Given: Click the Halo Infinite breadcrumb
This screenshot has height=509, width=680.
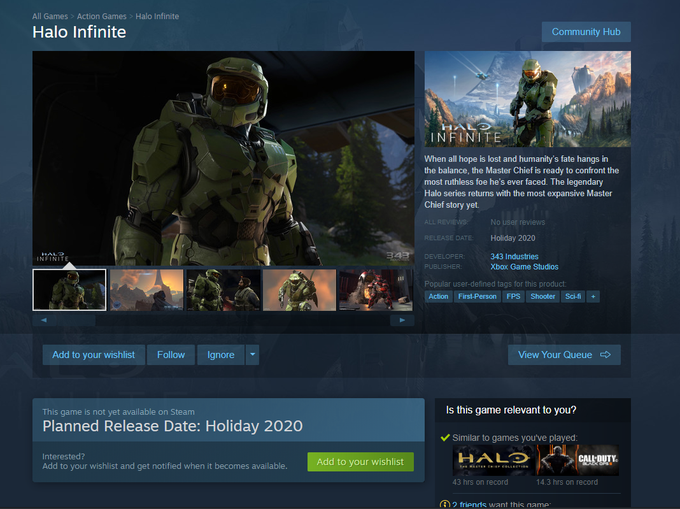Looking at the screenshot, I should [157, 16].
